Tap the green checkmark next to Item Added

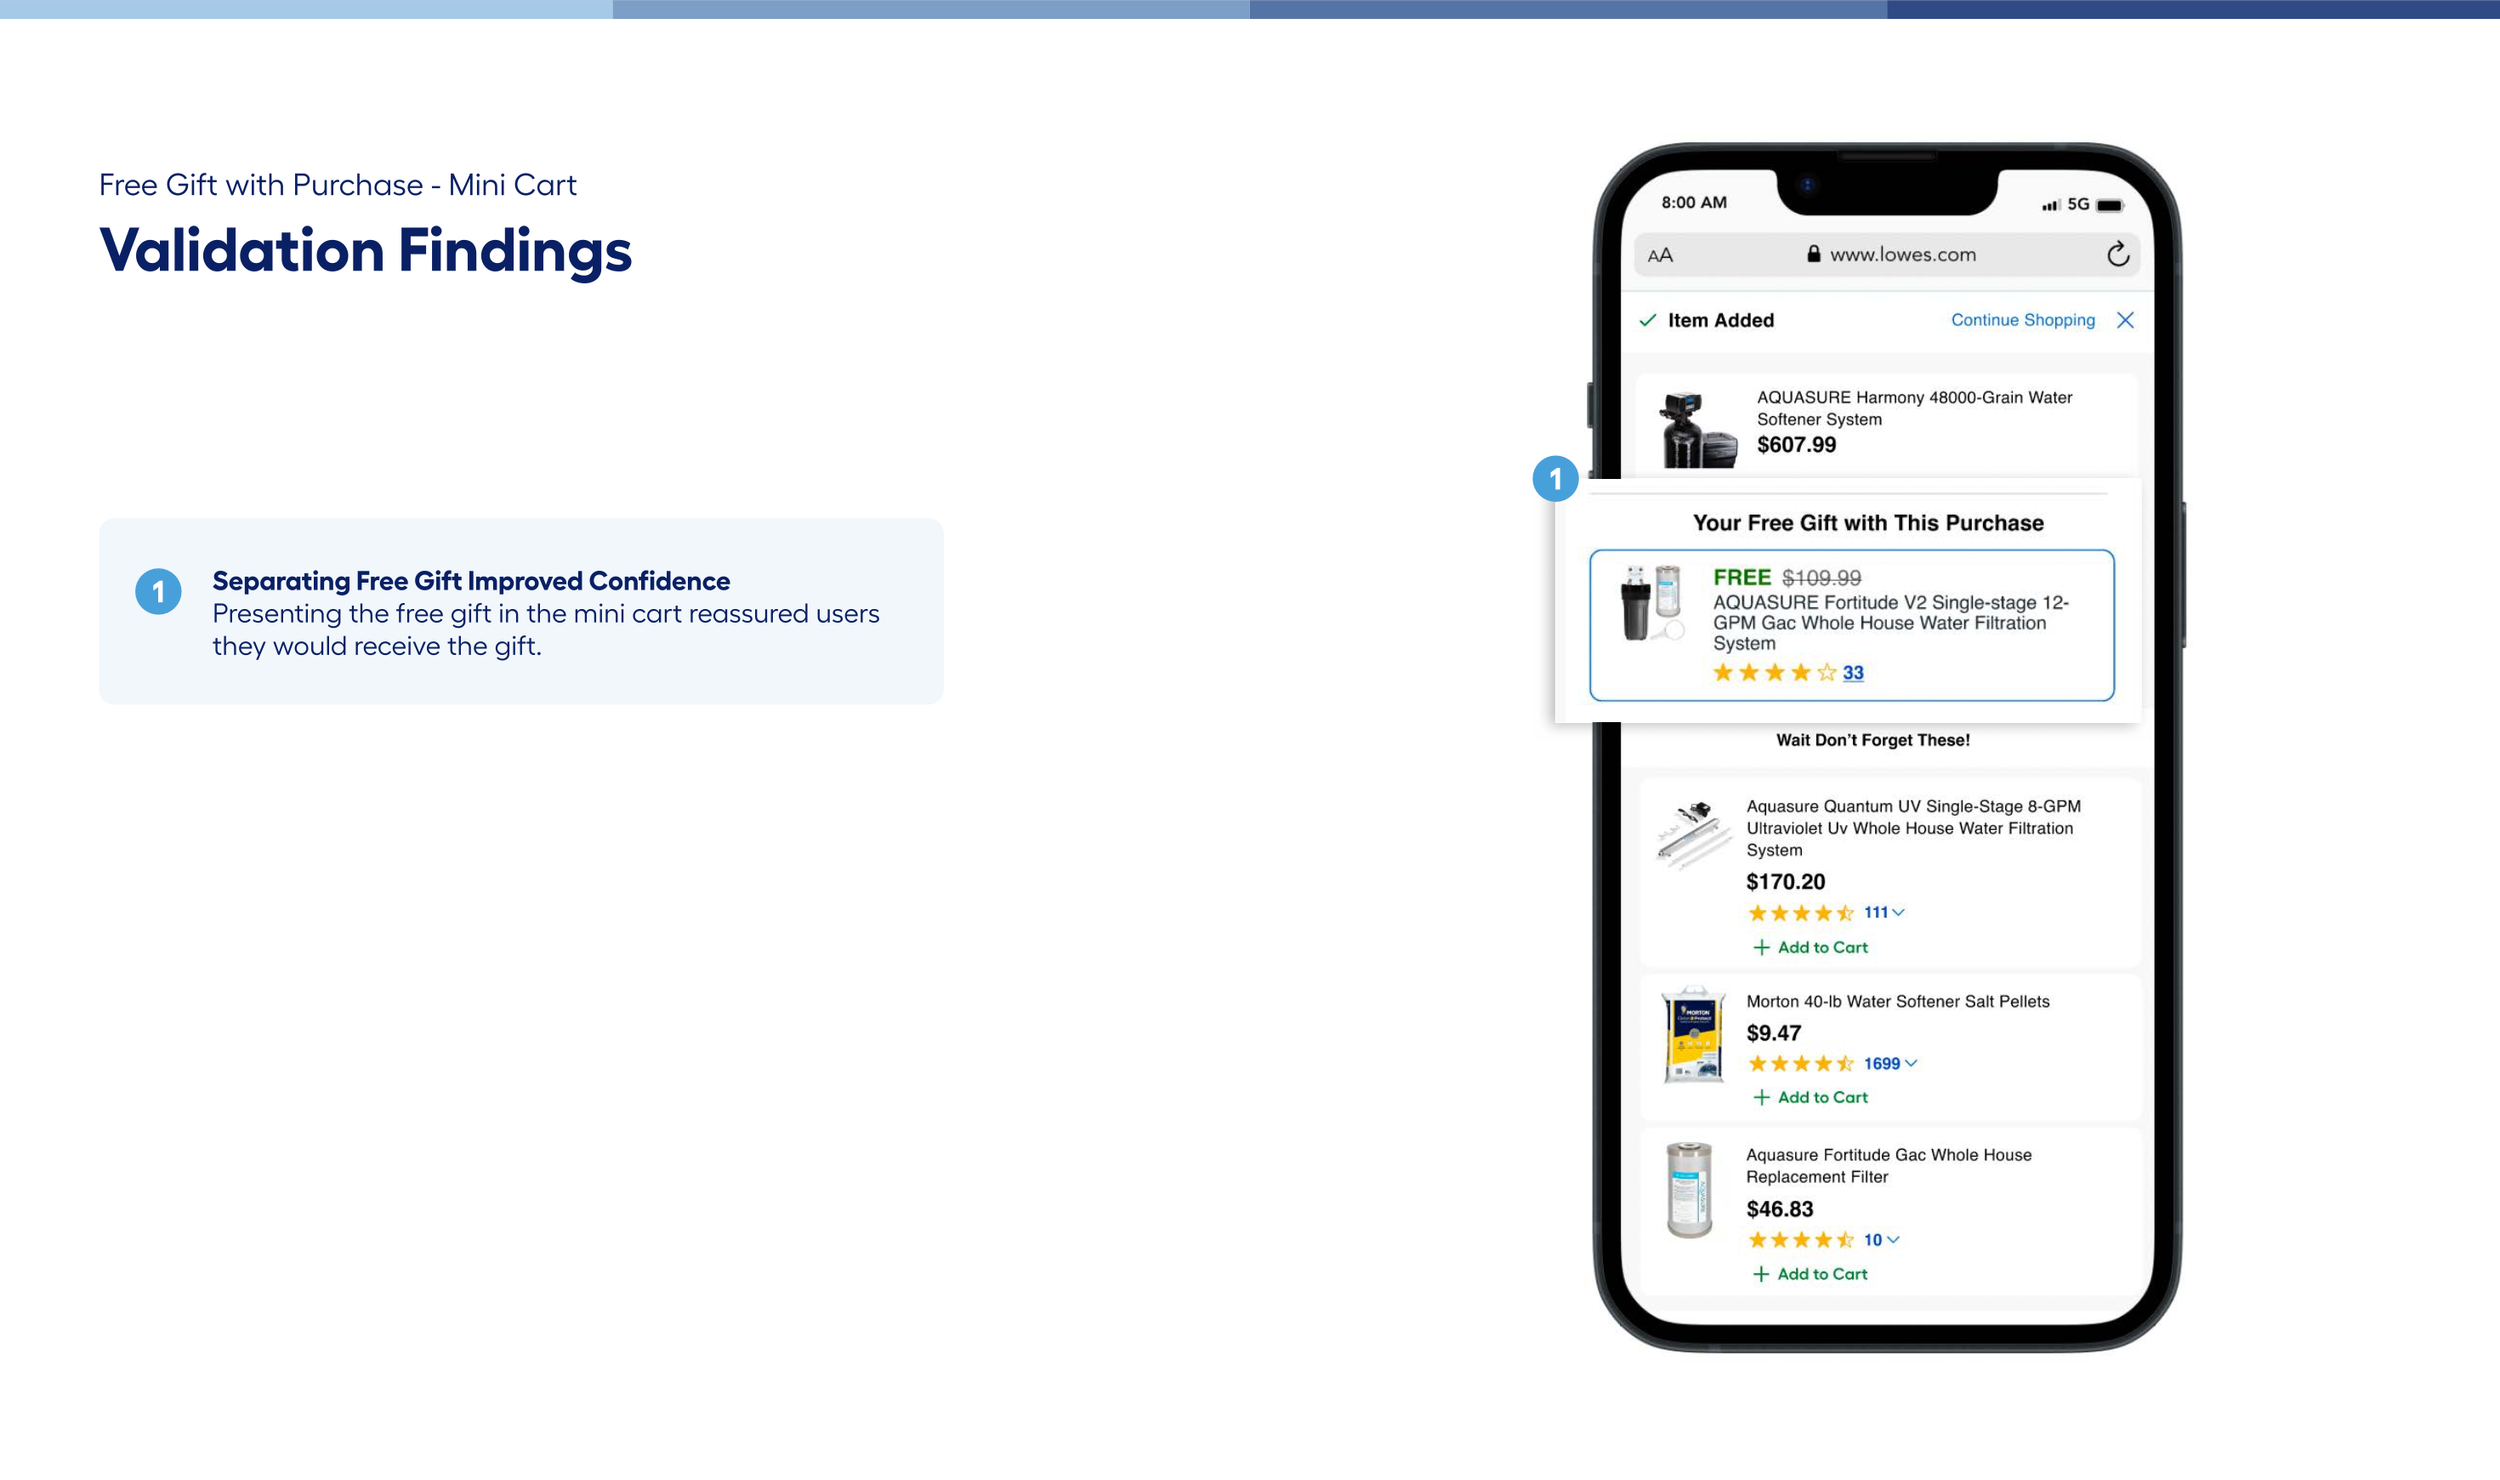coord(1647,320)
